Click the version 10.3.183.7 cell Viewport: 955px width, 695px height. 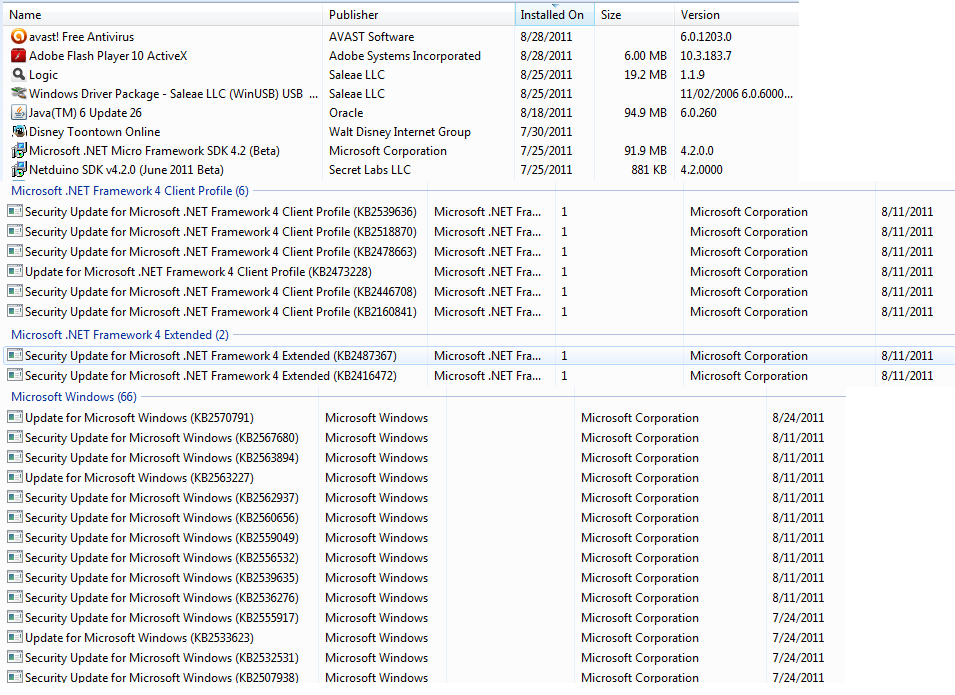point(706,55)
